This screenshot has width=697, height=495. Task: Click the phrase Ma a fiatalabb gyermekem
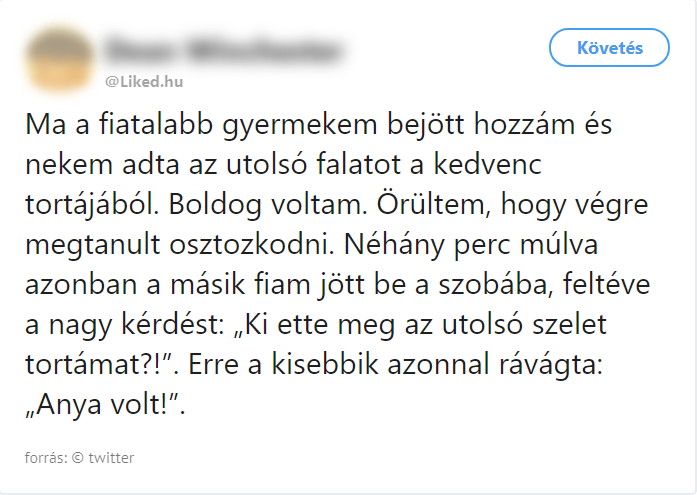click(x=201, y=124)
